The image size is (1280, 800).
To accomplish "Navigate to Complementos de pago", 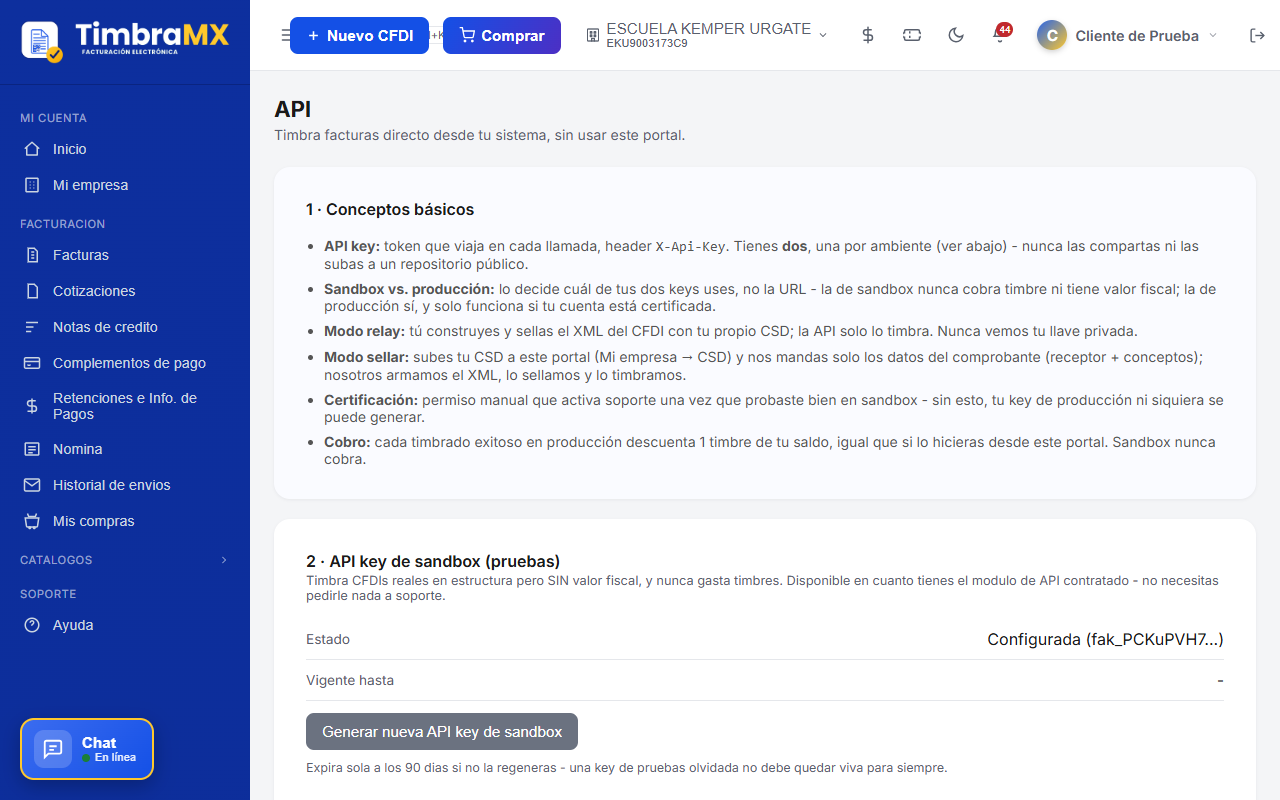I will [125, 363].
